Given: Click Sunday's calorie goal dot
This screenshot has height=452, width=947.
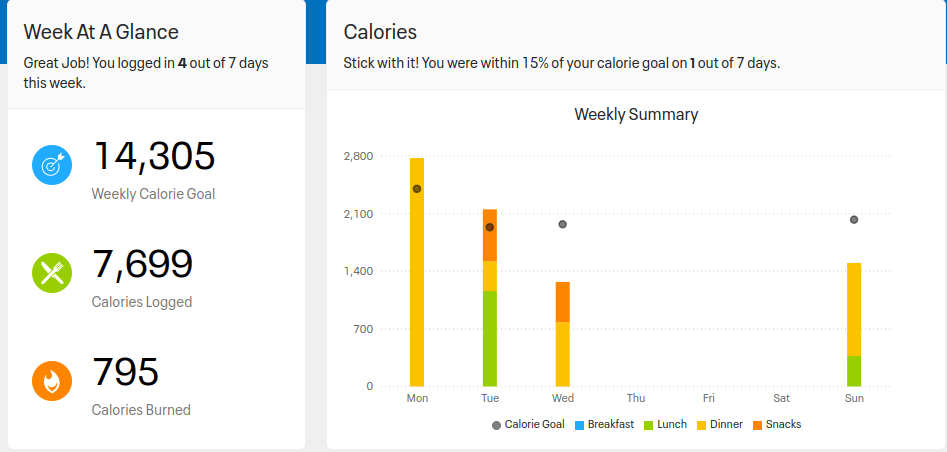Looking at the screenshot, I should click(x=854, y=220).
